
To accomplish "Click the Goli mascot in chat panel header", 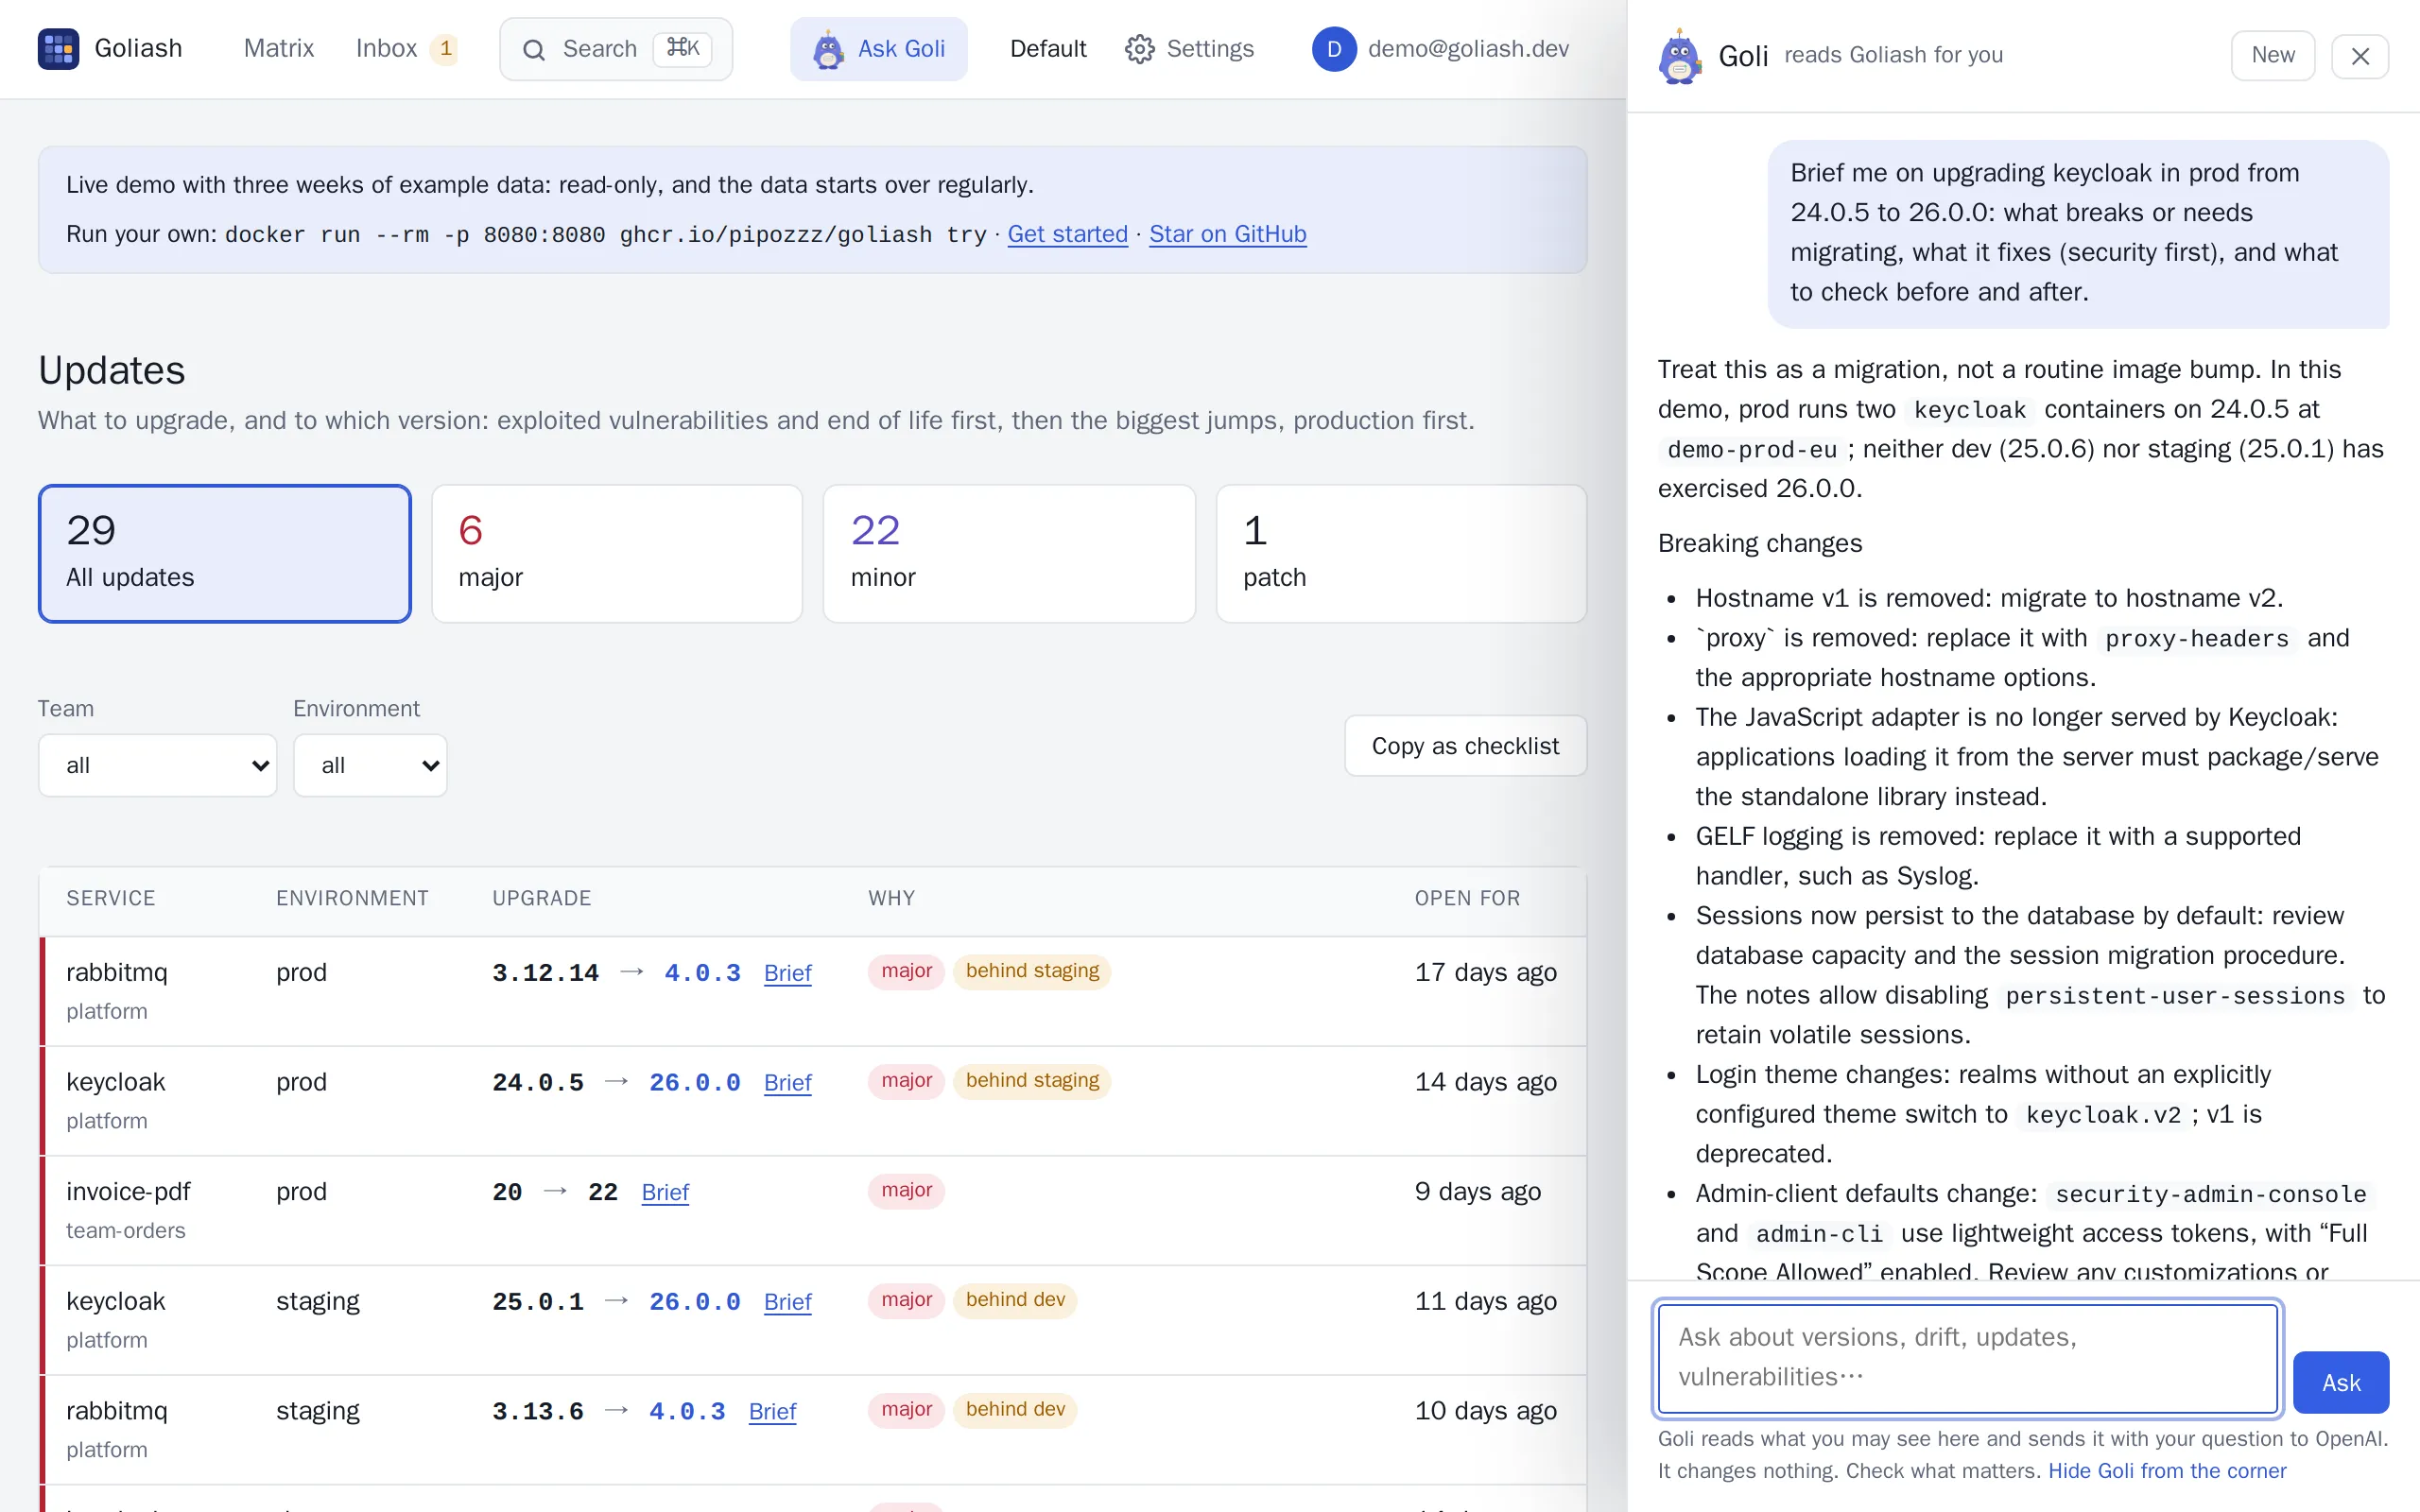I will (x=1680, y=56).
